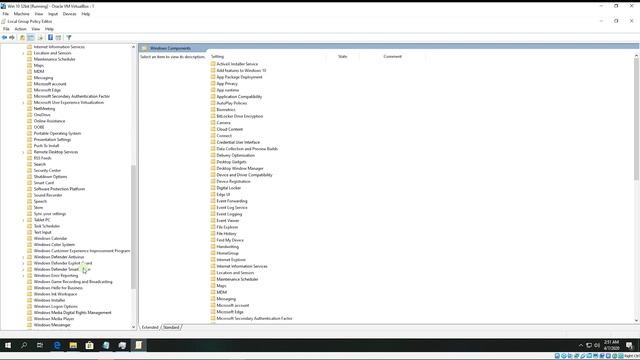Click the tree pane scroll-up arrow
Viewport: 640px width, 360px height.
pos(133,47)
